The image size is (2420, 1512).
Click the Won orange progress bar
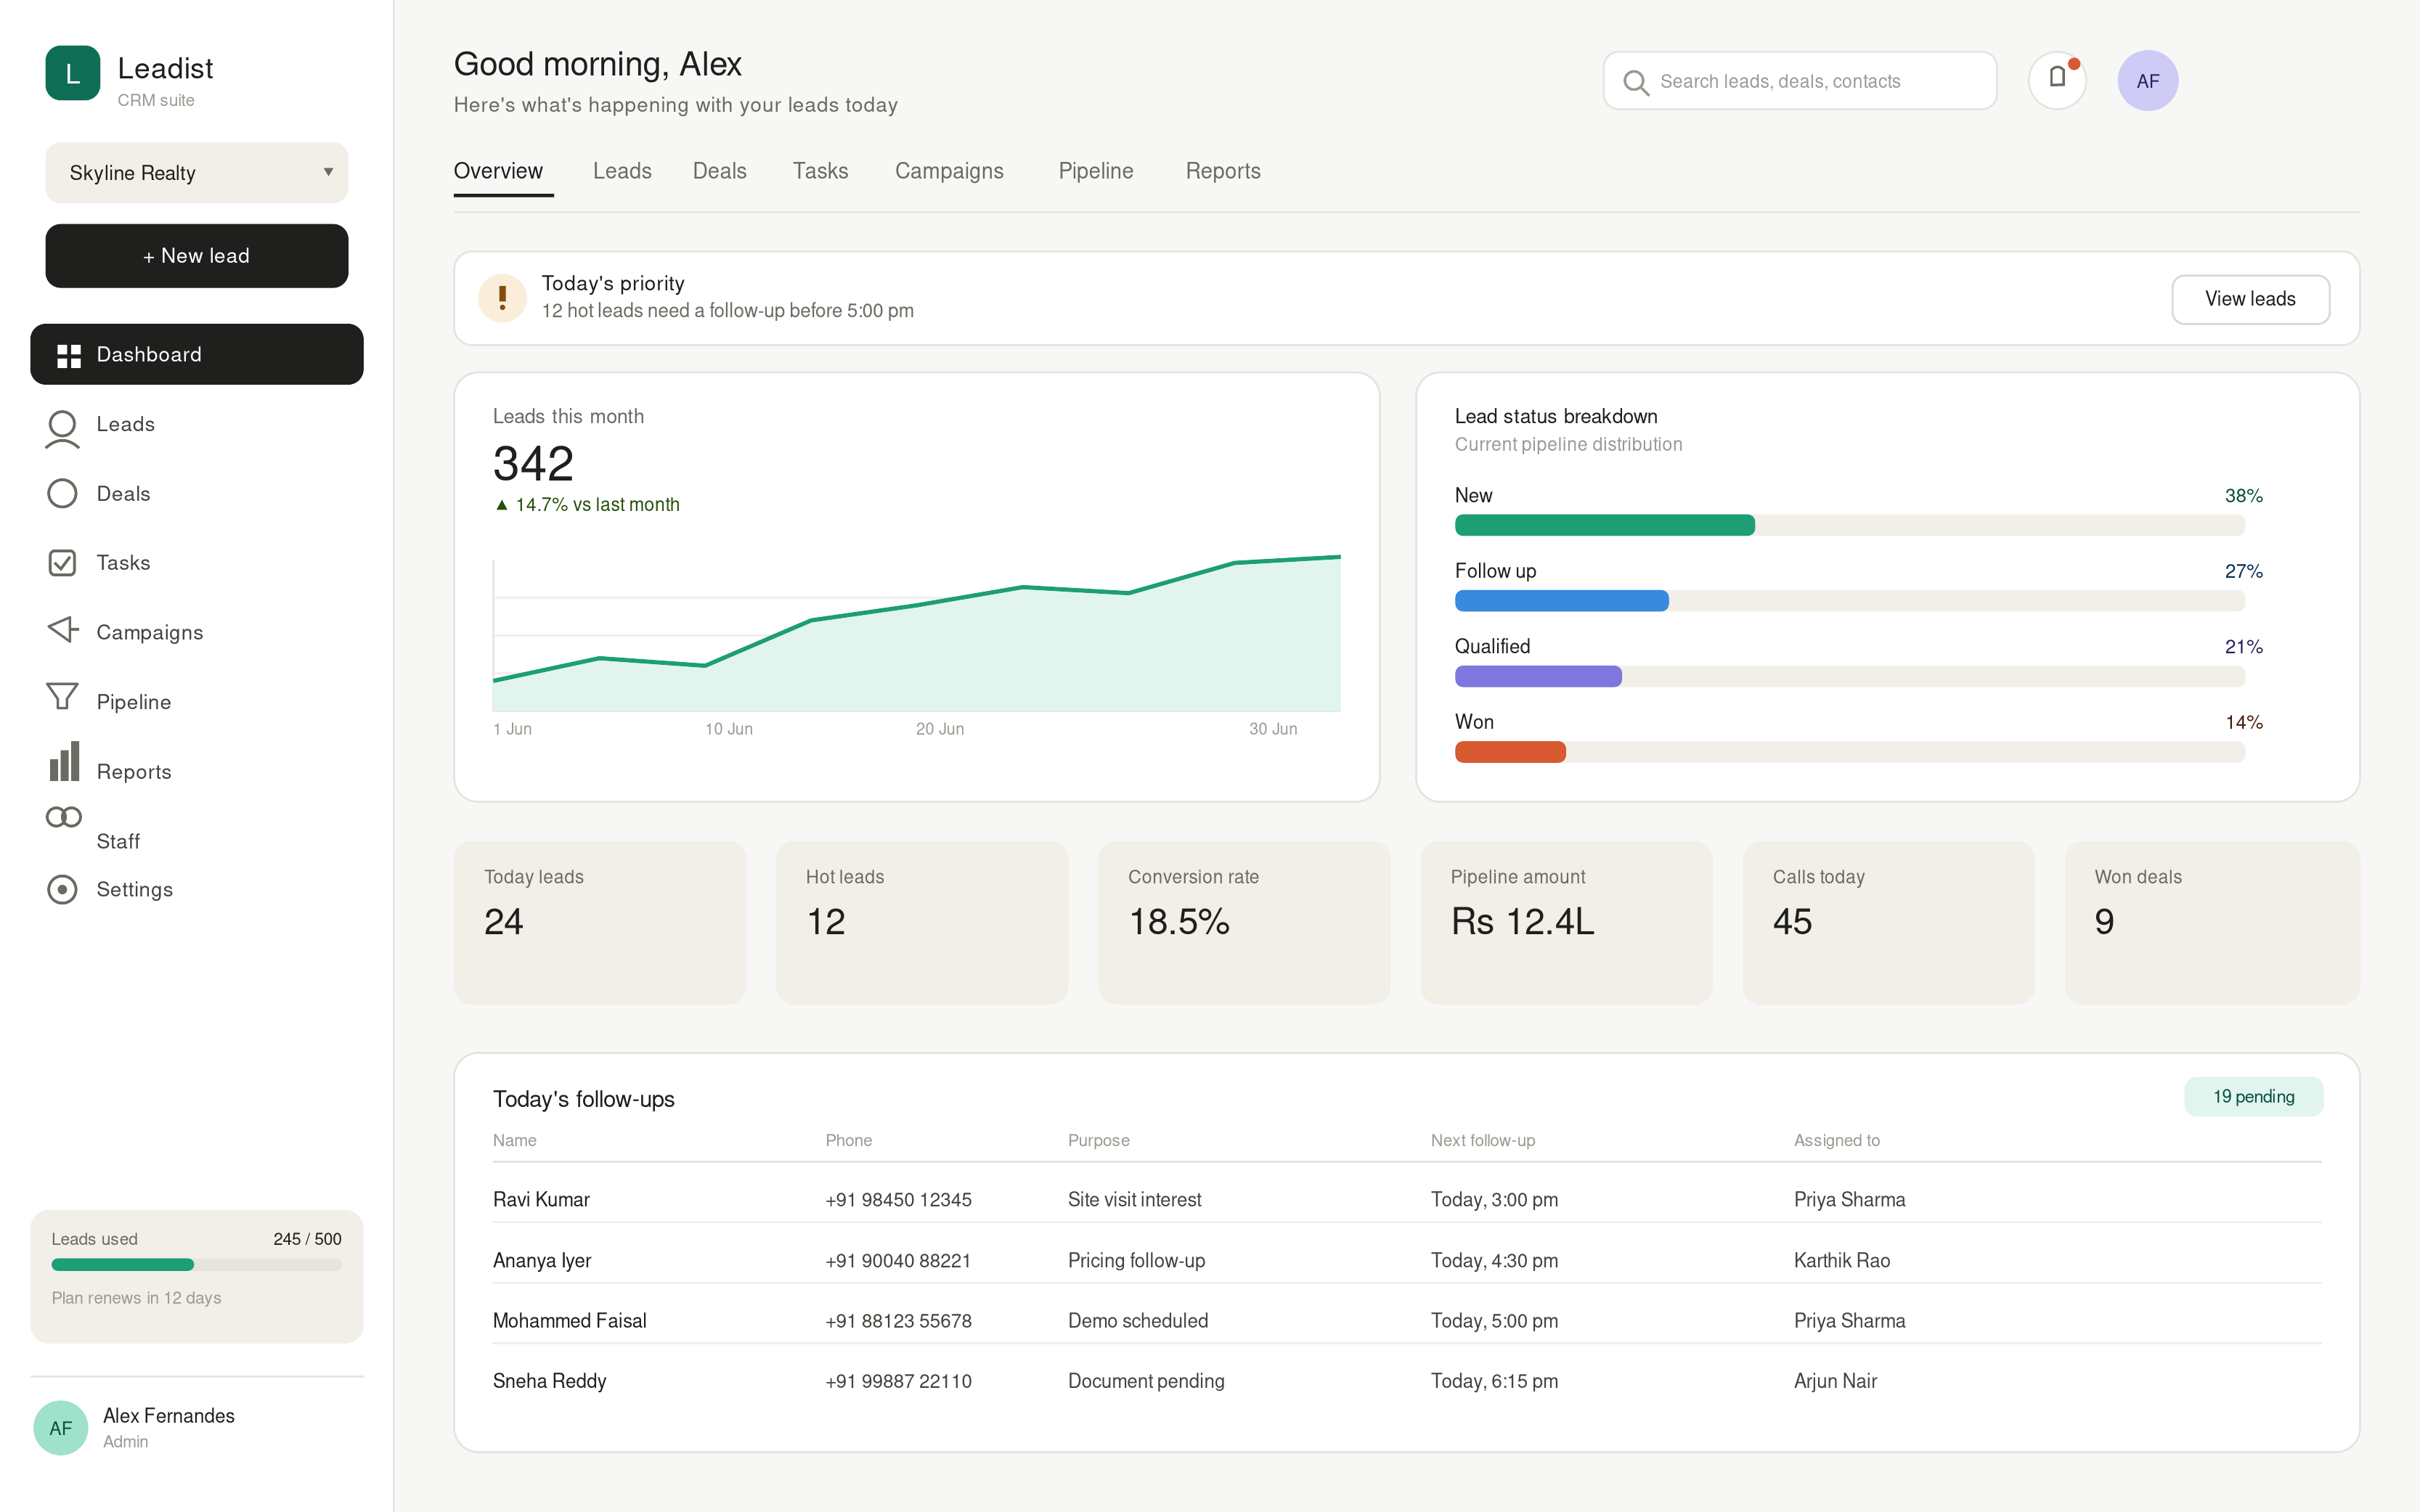pyautogui.click(x=1510, y=752)
